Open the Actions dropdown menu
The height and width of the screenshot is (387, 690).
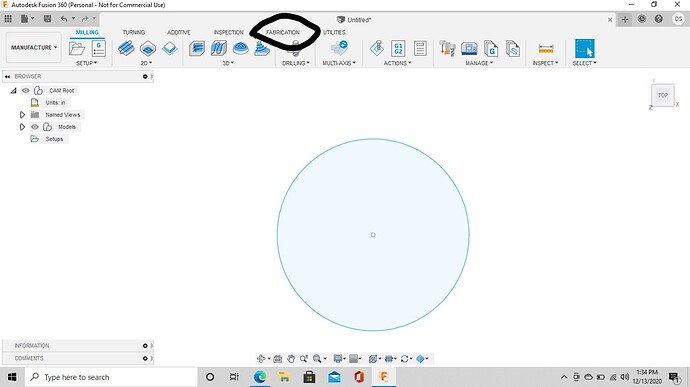coord(397,63)
